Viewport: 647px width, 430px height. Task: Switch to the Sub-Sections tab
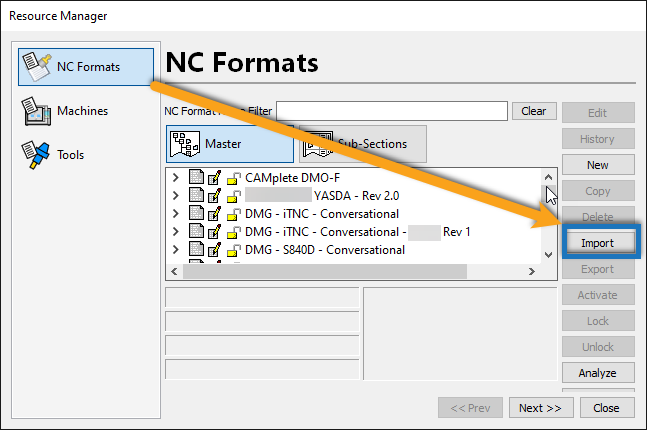pyautogui.click(x=363, y=144)
